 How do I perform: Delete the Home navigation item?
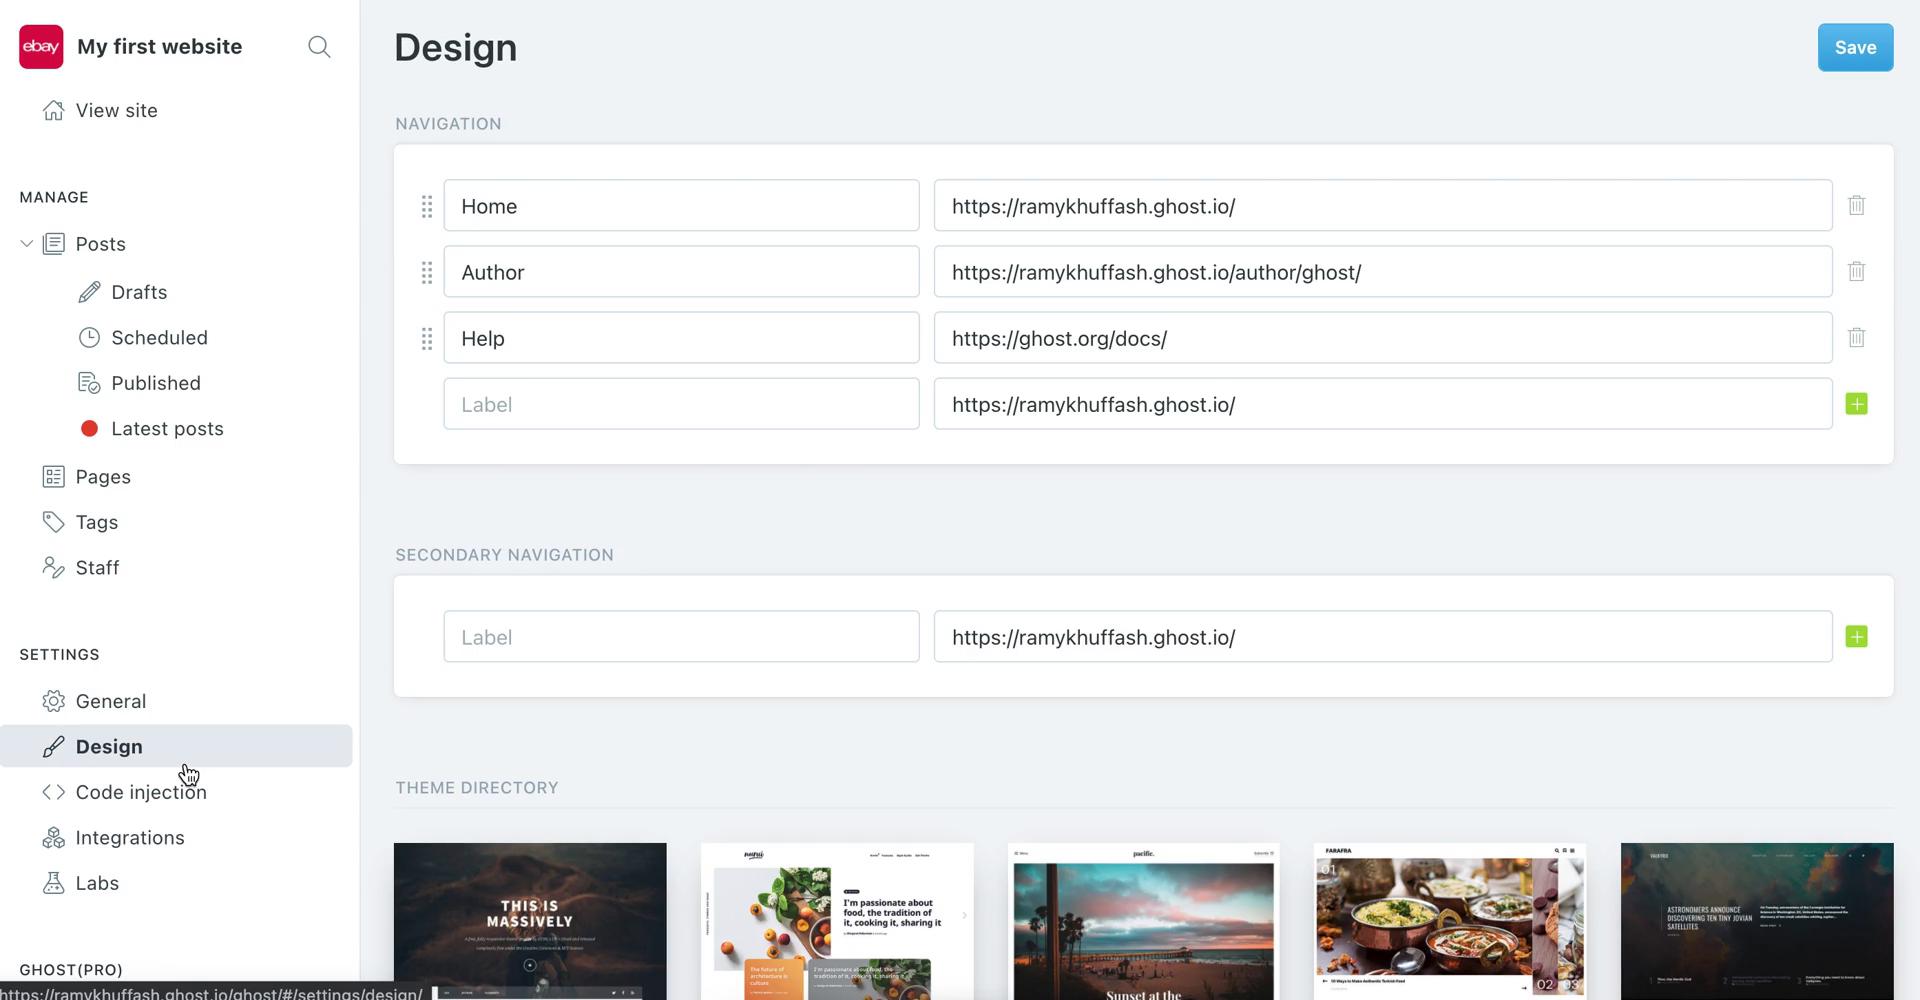1856,205
